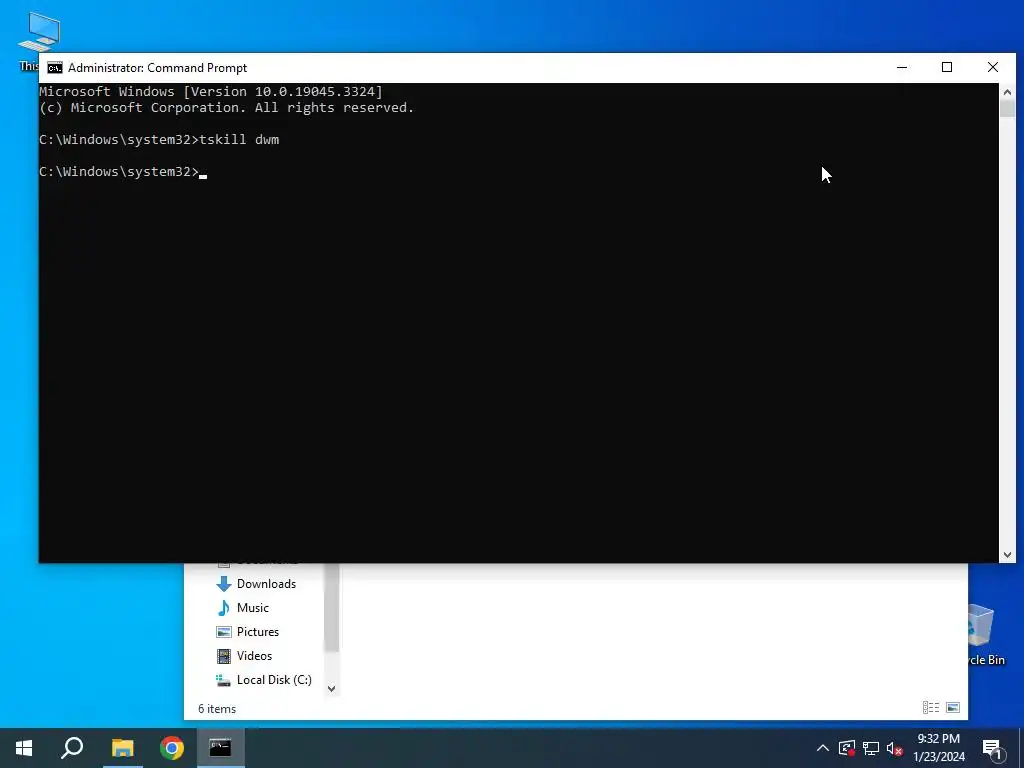This screenshot has height=768, width=1024.
Task: Maximize the Command Prompt window
Action: click(x=947, y=67)
